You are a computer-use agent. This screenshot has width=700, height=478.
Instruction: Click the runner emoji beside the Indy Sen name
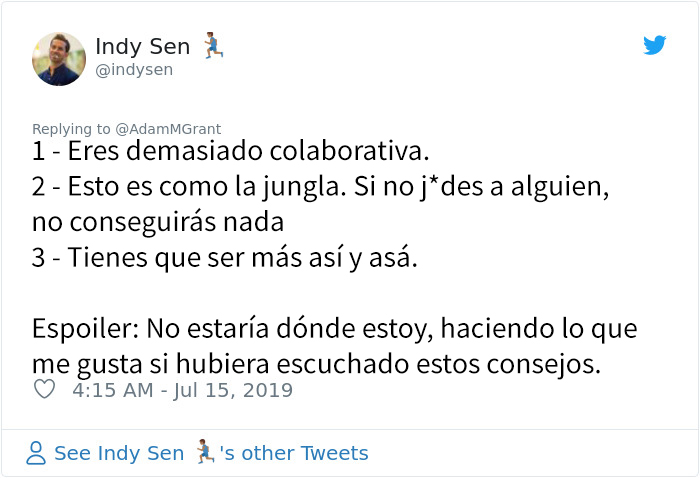[x=213, y=45]
